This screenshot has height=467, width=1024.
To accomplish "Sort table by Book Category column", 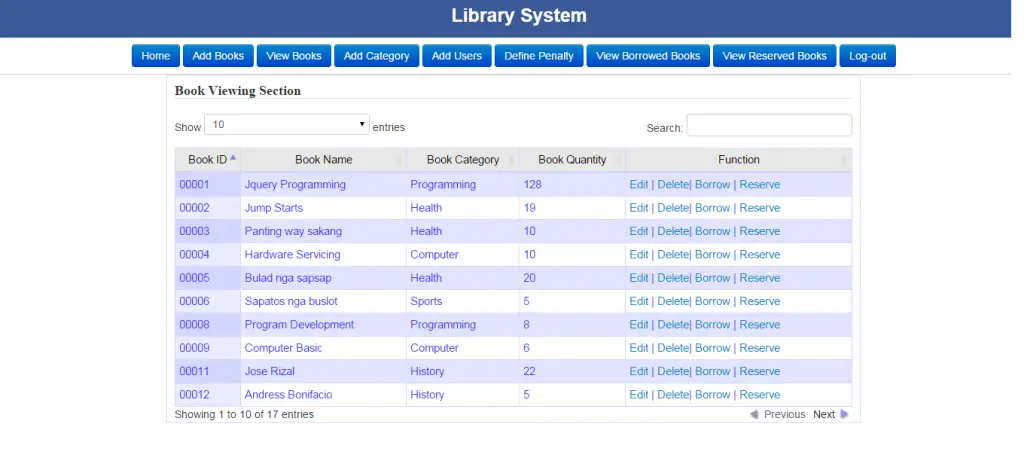I will [x=462, y=160].
